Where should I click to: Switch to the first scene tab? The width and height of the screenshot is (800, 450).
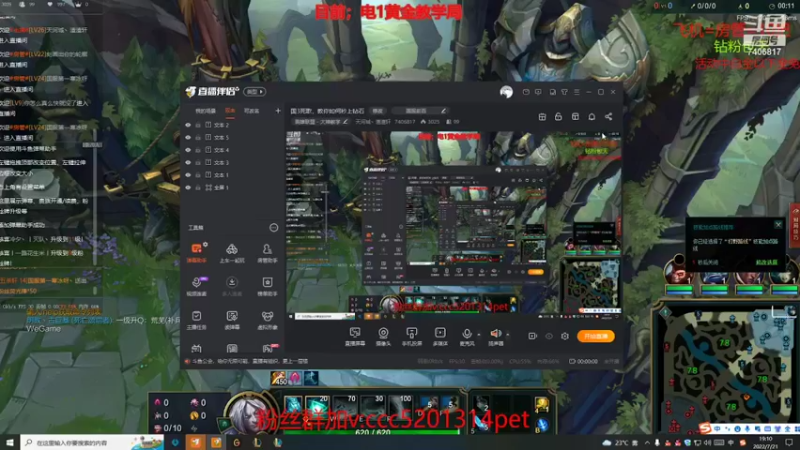[205, 111]
